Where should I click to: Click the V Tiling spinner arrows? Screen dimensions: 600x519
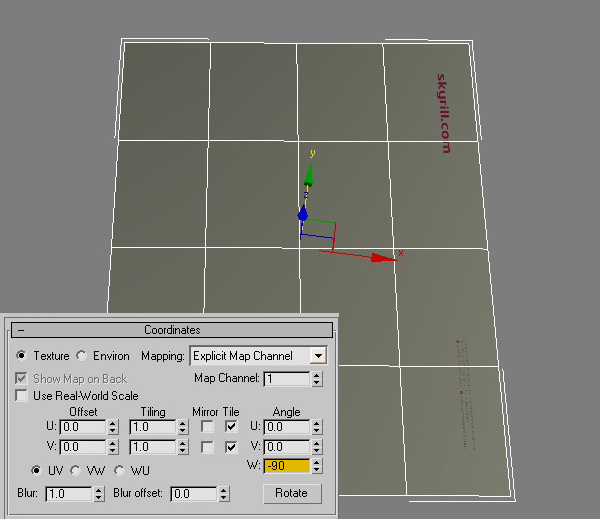pos(182,447)
